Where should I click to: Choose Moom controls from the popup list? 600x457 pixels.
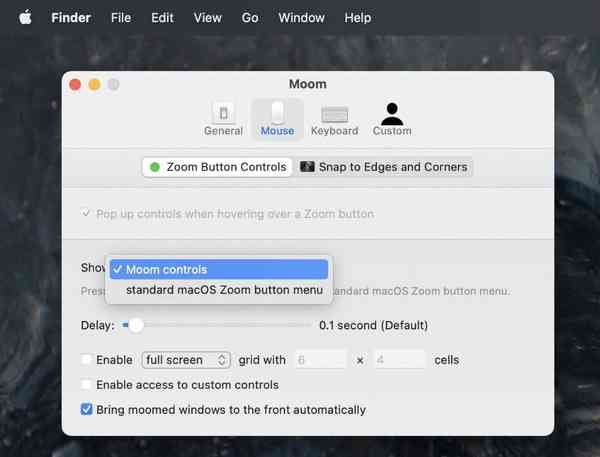tap(219, 269)
